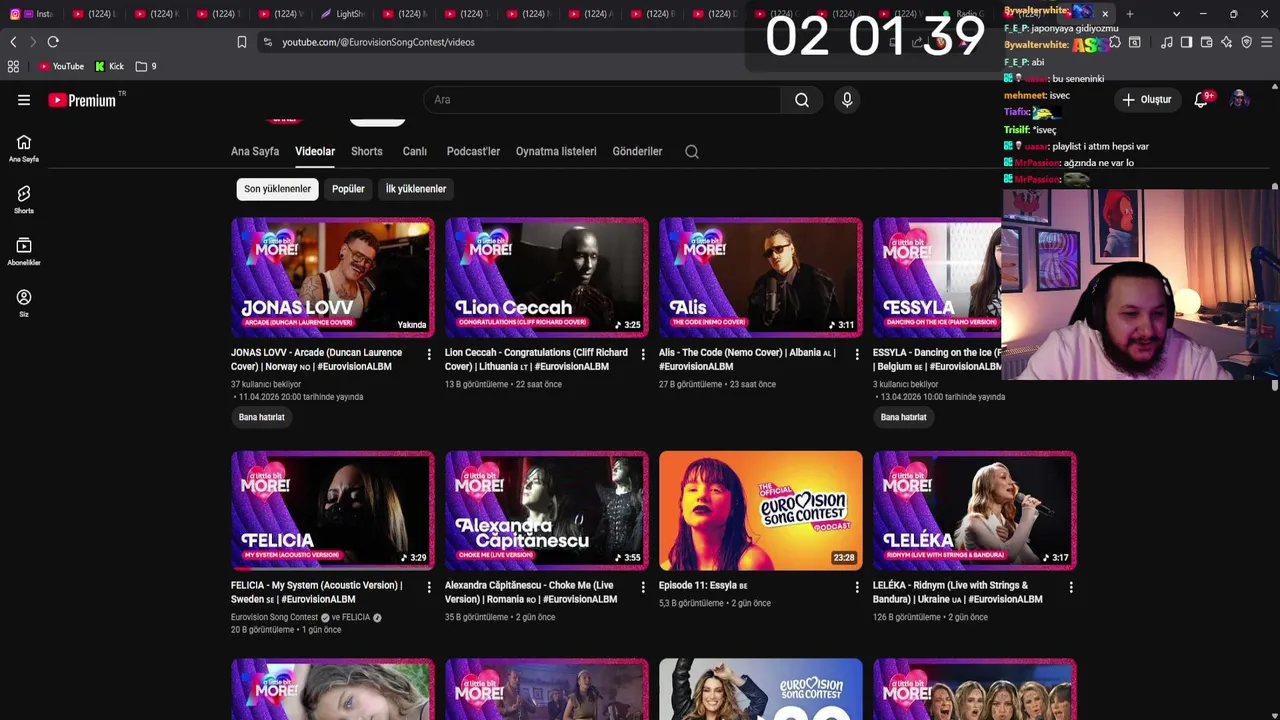Click the YouTube Premium logo

pyautogui.click(x=83, y=100)
